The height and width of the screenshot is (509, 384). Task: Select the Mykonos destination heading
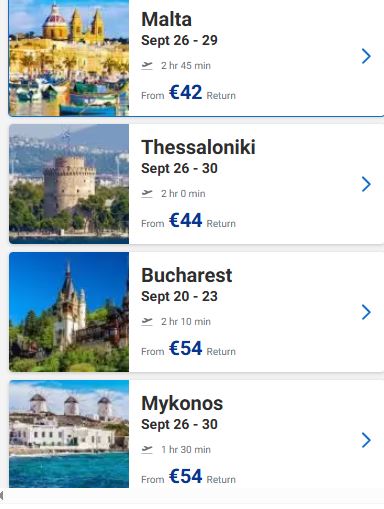click(182, 404)
